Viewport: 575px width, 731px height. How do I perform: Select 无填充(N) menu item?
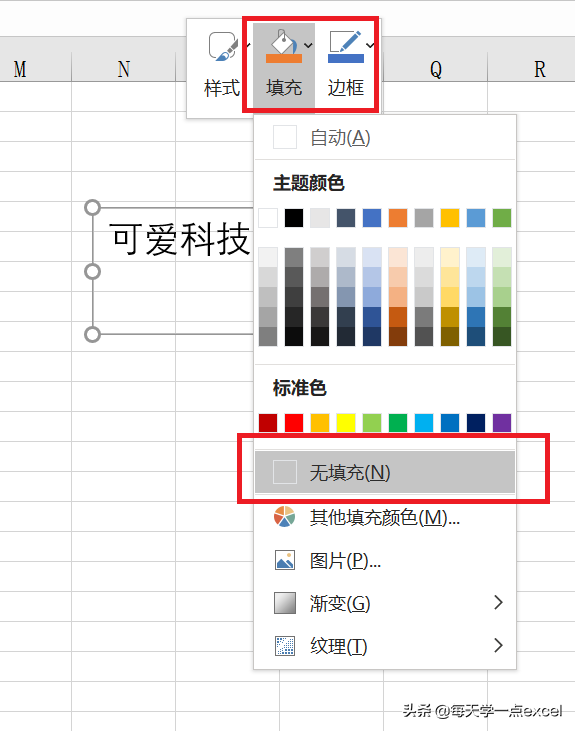tap(385, 472)
